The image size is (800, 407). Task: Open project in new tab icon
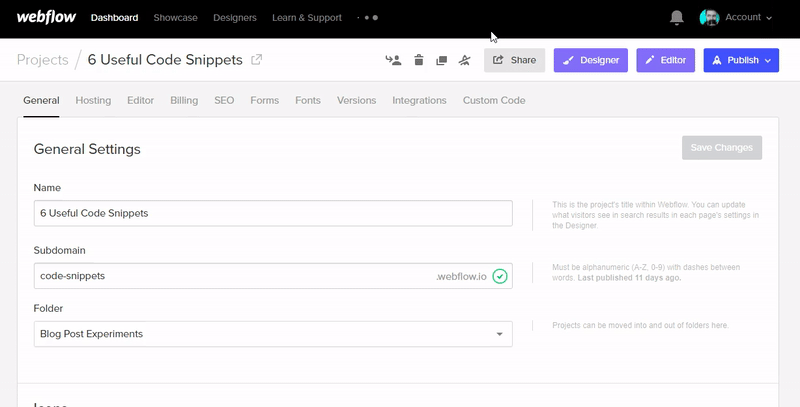tap(256, 60)
